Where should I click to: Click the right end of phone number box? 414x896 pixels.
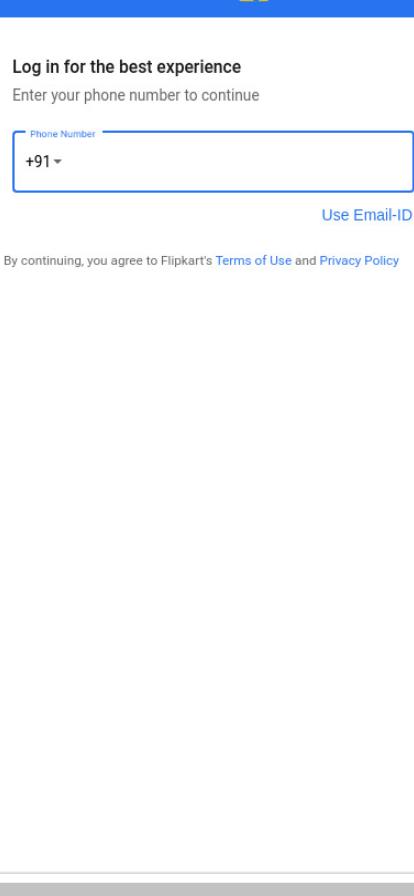(400, 162)
